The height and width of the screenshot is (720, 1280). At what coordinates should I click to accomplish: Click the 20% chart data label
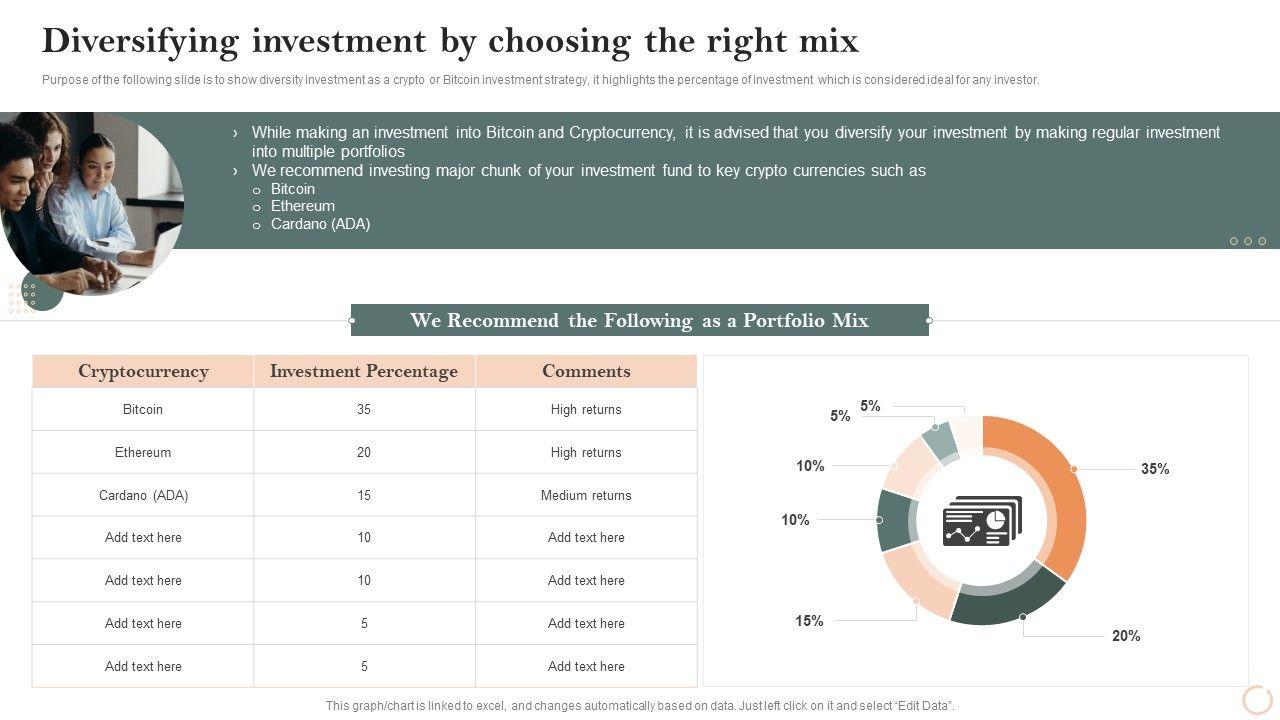click(x=1126, y=636)
